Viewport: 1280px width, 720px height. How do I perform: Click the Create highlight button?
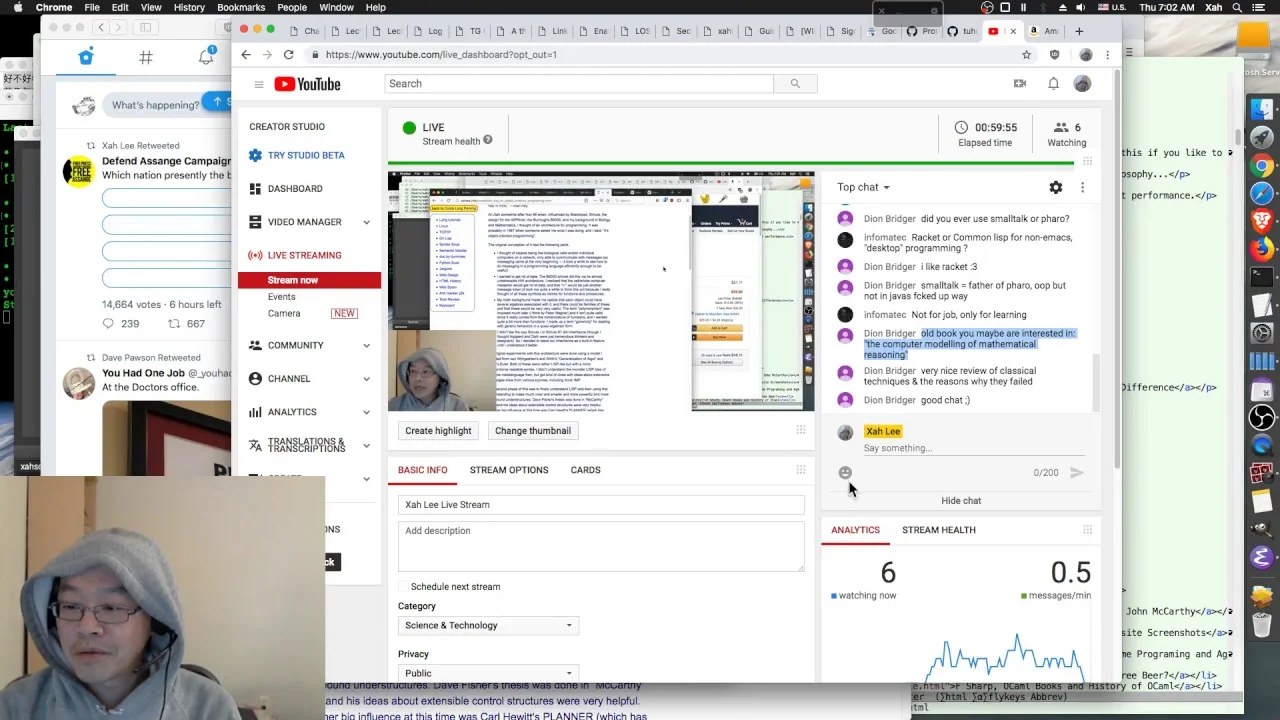(x=438, y=431)
